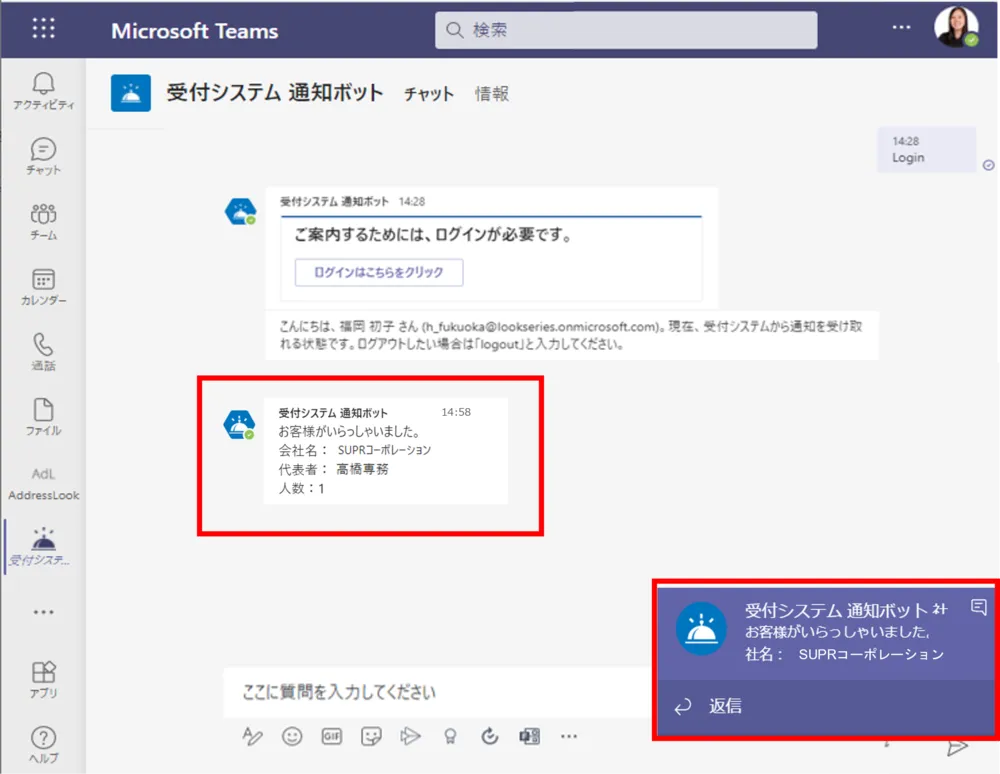Viewport: 1000px width, 774px height.
Task: Click 返信 in the notification popup
Action: 725,706
